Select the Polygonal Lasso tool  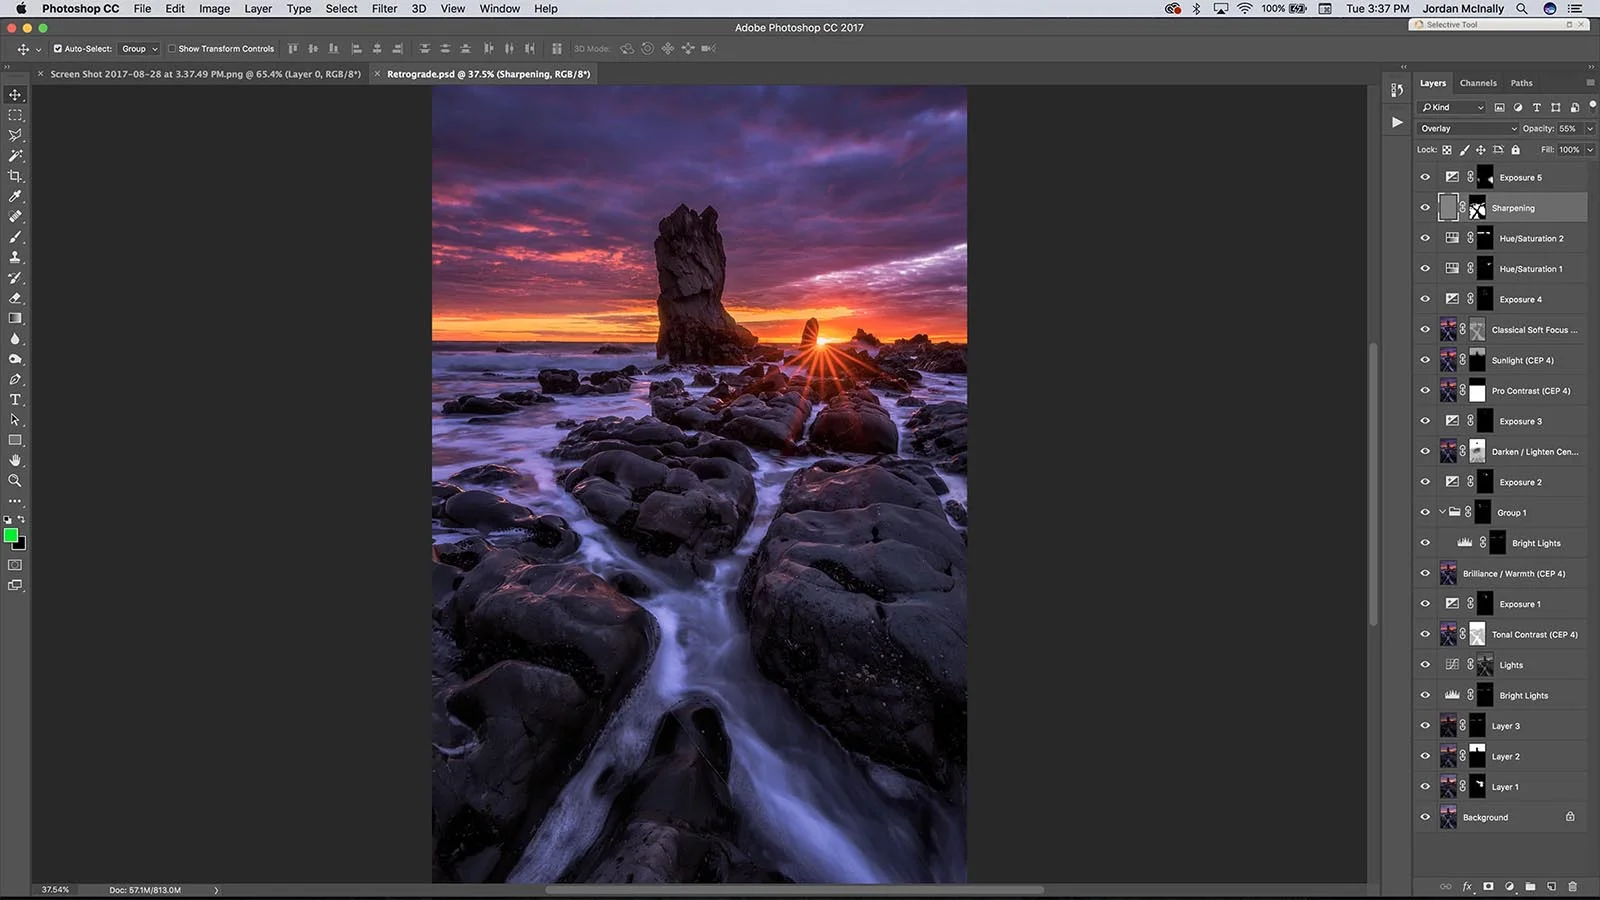15,135
